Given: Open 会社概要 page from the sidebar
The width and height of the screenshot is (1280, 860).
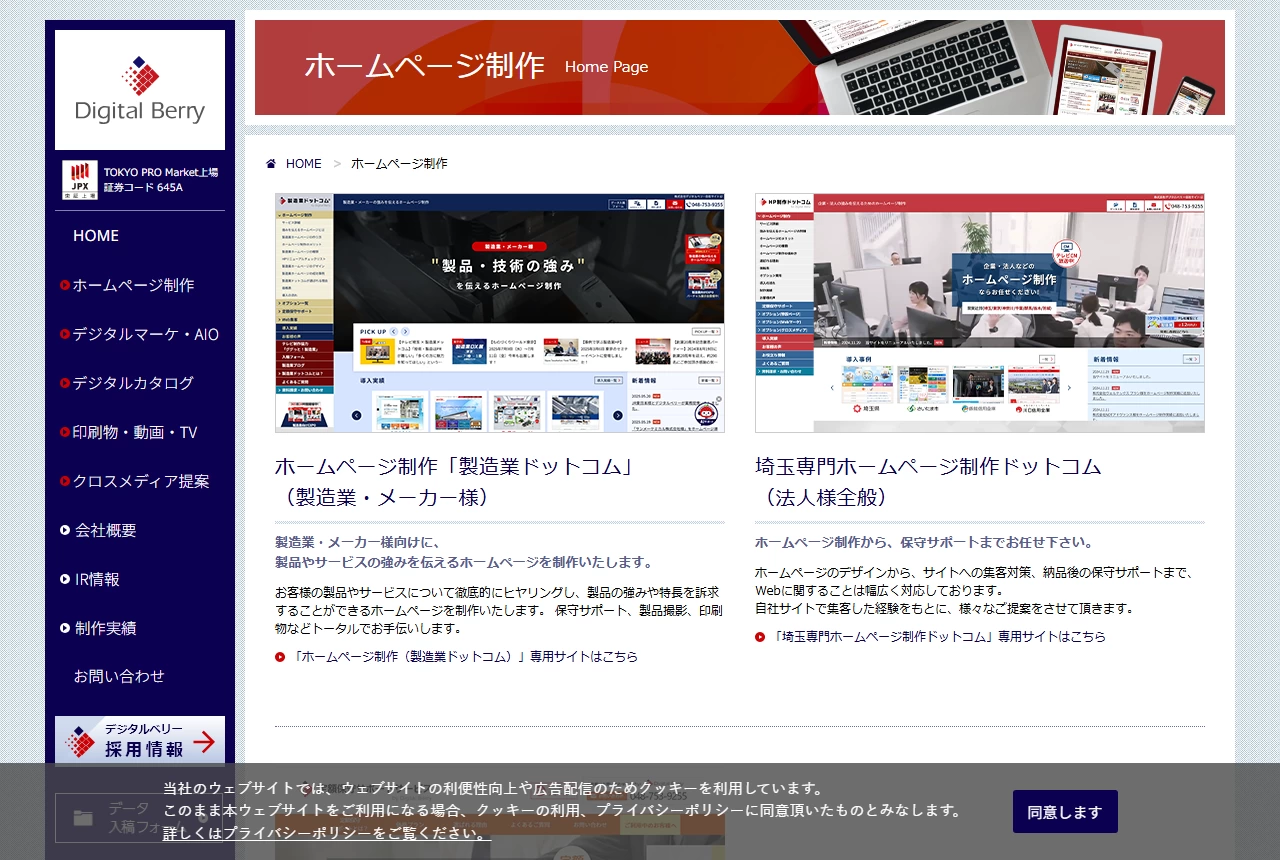Looking at the screenshot, I should point(106,530).
